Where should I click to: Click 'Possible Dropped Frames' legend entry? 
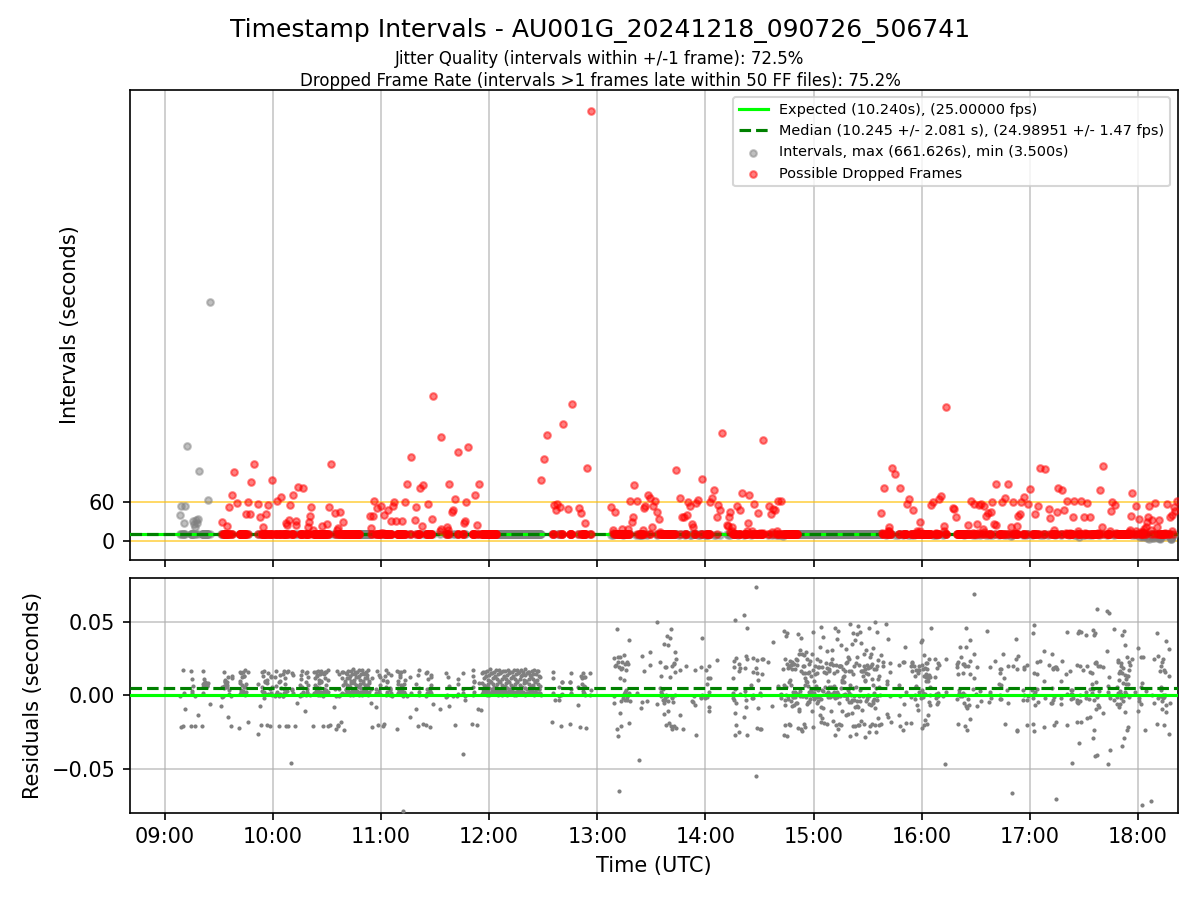pos(870,173)
